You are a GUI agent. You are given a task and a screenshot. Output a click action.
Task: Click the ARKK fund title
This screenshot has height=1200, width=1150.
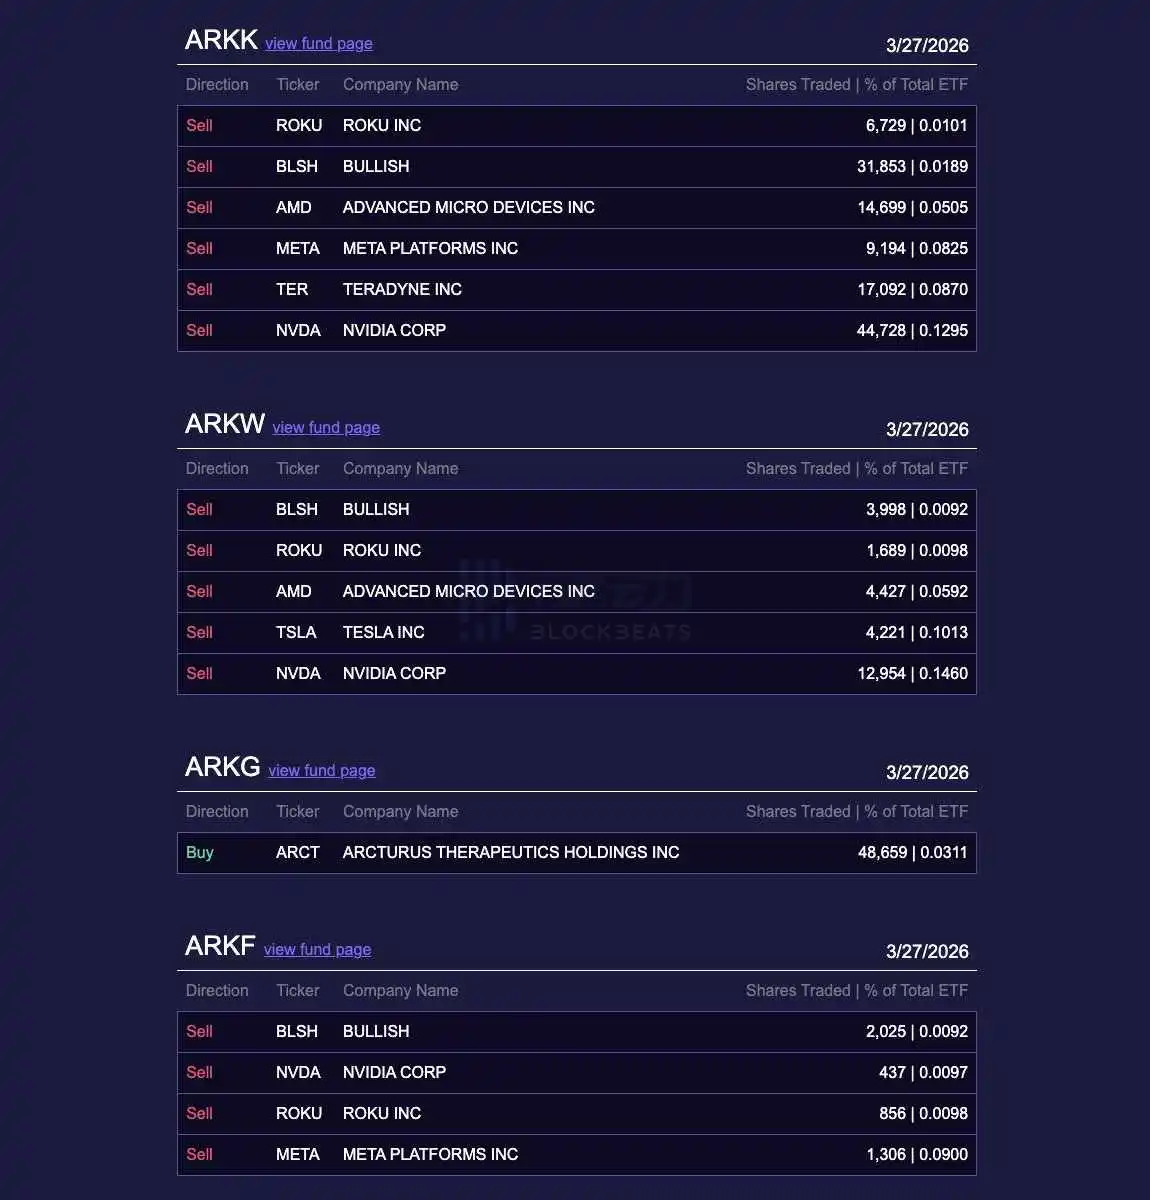(x=221, y=40)
